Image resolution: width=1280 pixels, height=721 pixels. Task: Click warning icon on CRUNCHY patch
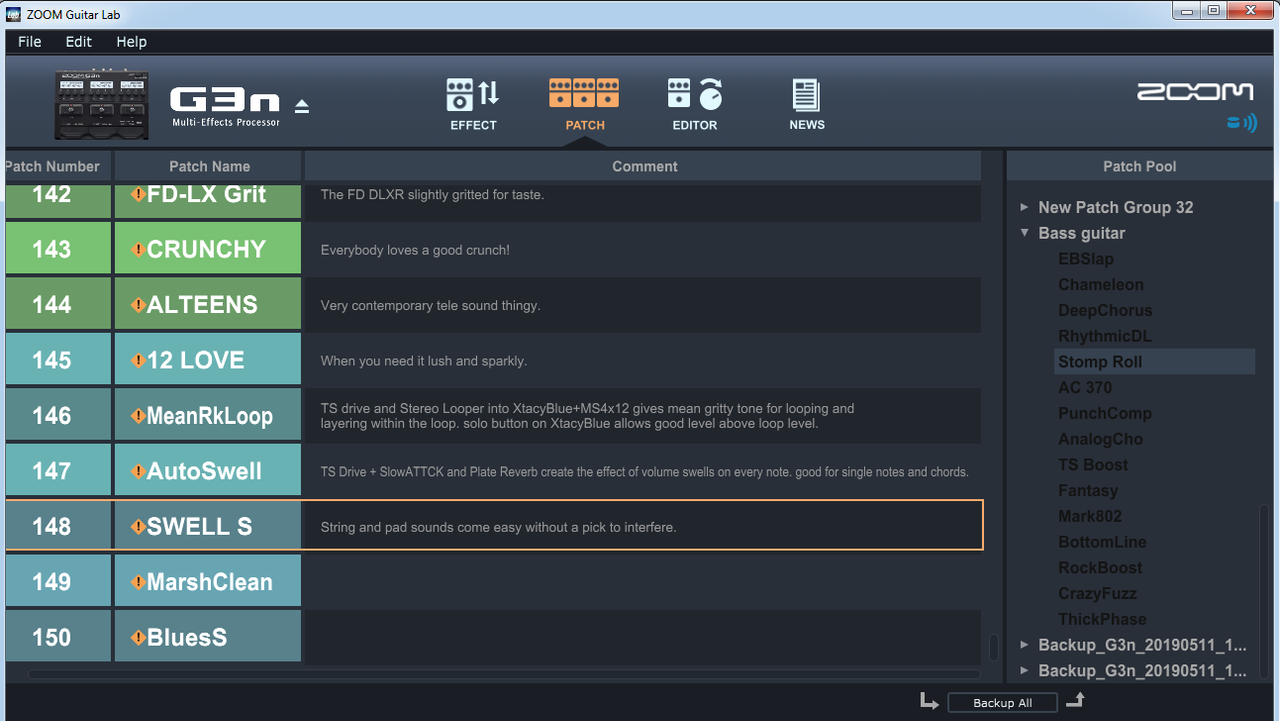tap(138, 249)
